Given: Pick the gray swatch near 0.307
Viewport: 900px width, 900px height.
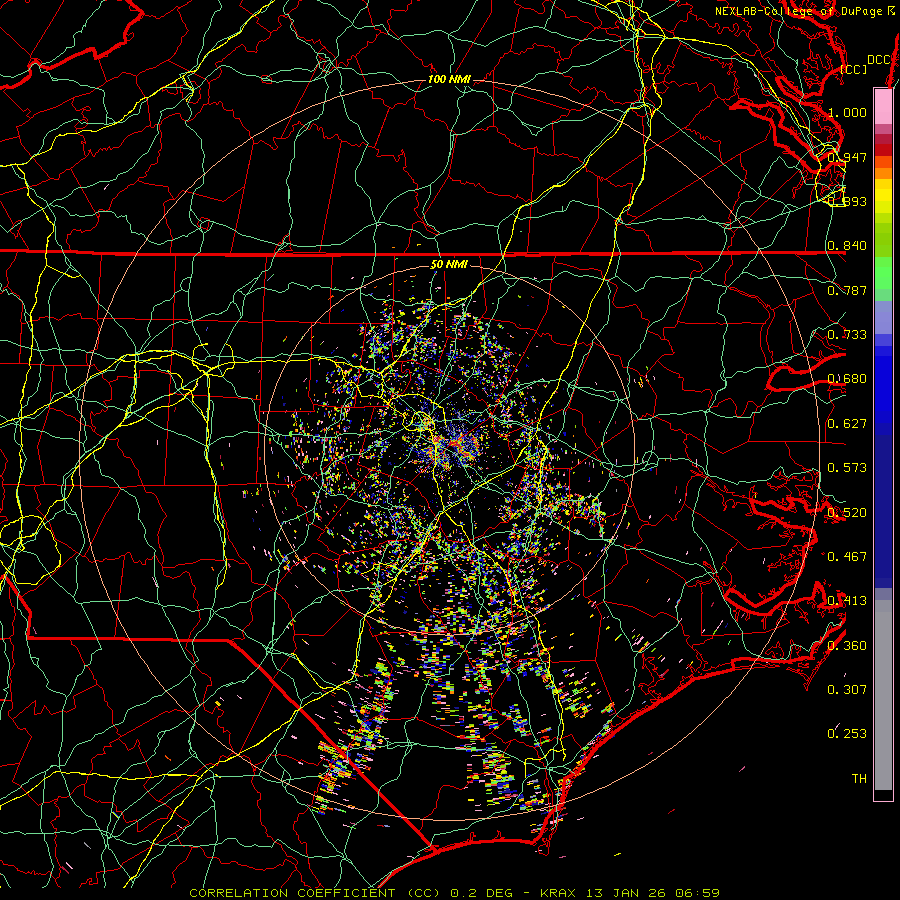Looking at the screenshot, I should pos(883,695).
